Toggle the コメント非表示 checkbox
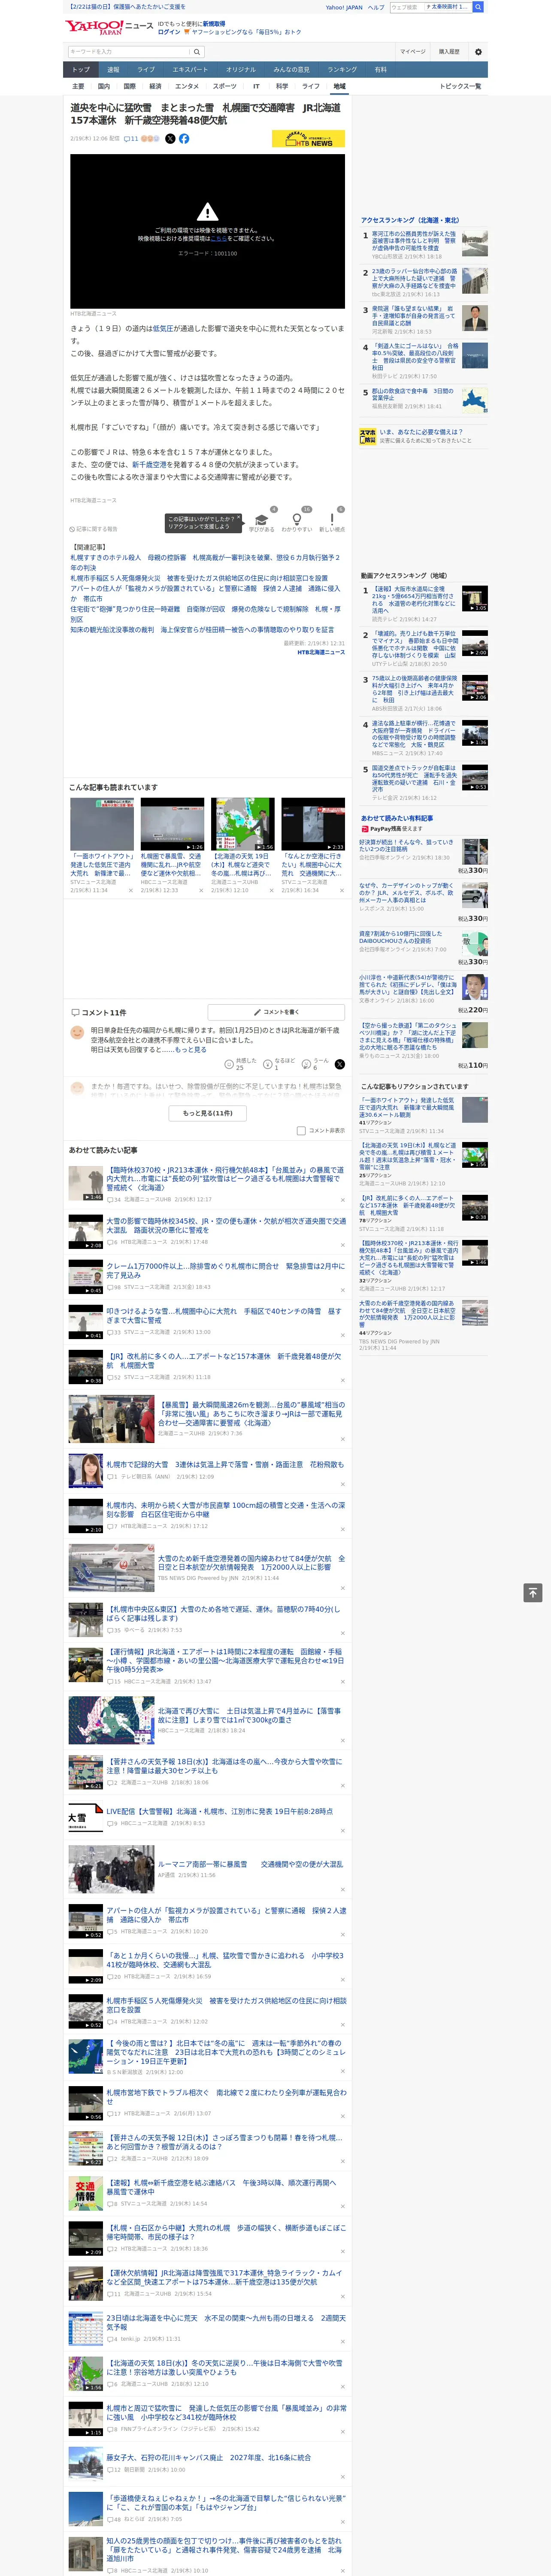The height and width of the screenshot is (2576, 551). [x=301, y=1131]
